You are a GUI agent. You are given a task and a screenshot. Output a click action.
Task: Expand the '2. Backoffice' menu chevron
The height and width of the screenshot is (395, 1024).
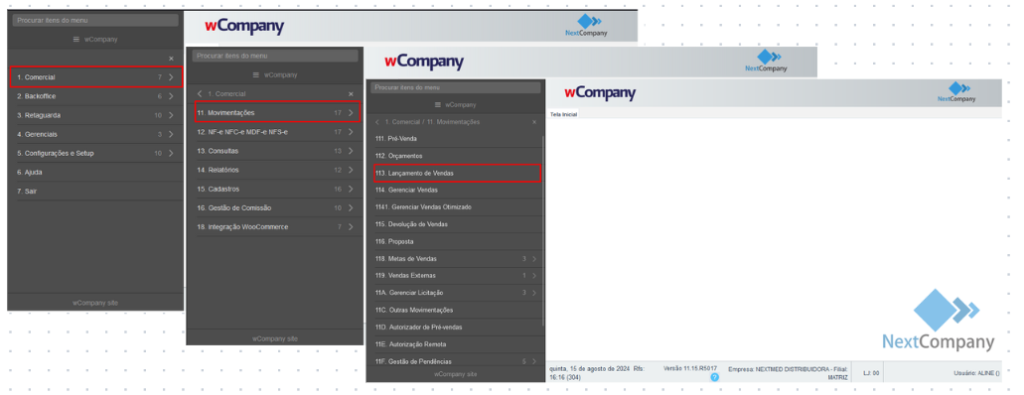pos(170,96)
